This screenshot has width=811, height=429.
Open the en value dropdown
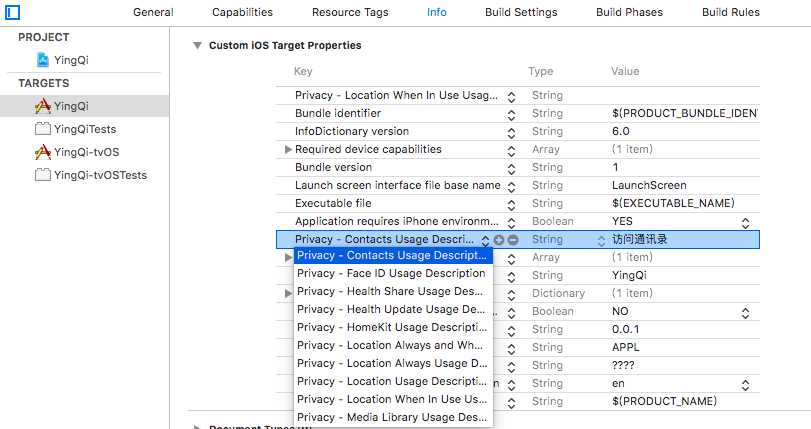745,384
